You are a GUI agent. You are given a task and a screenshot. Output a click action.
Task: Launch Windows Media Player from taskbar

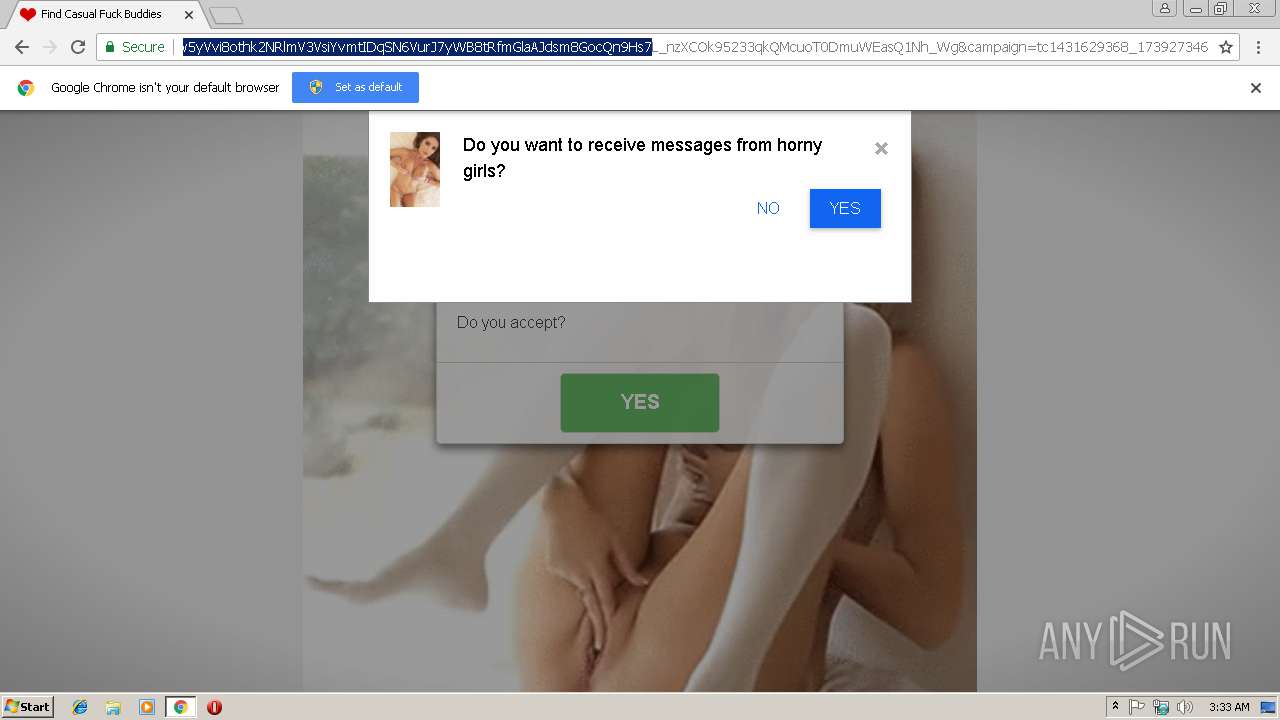point(147,707)
